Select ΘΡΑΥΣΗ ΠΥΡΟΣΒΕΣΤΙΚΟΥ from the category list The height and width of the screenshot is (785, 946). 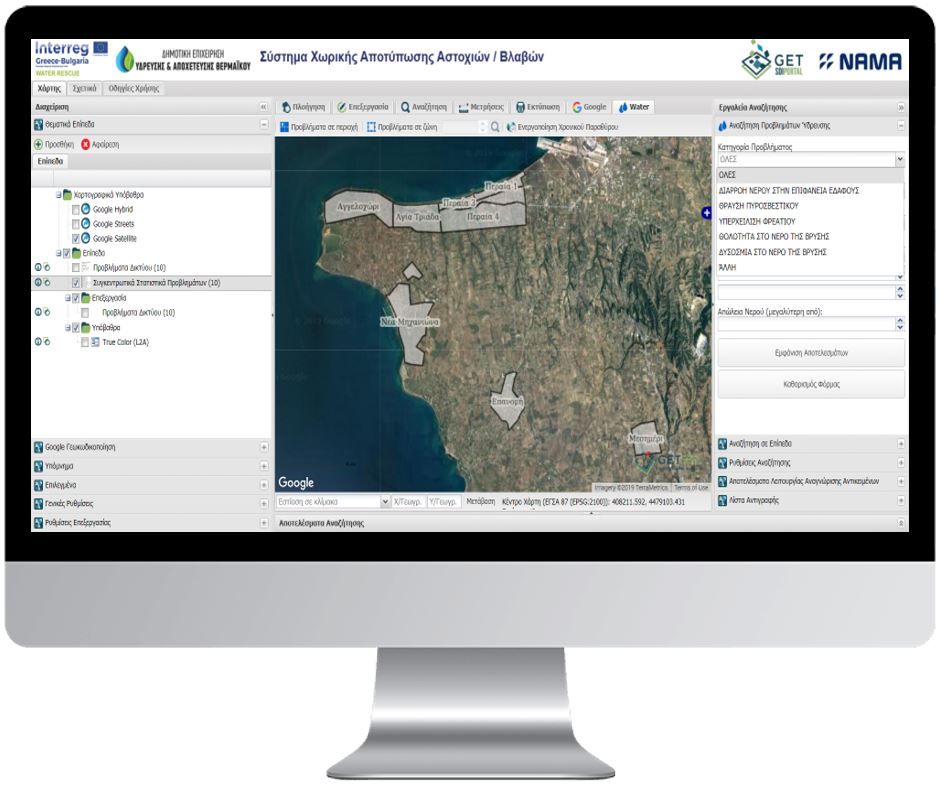pyautogui.click(x=810, y=206)
